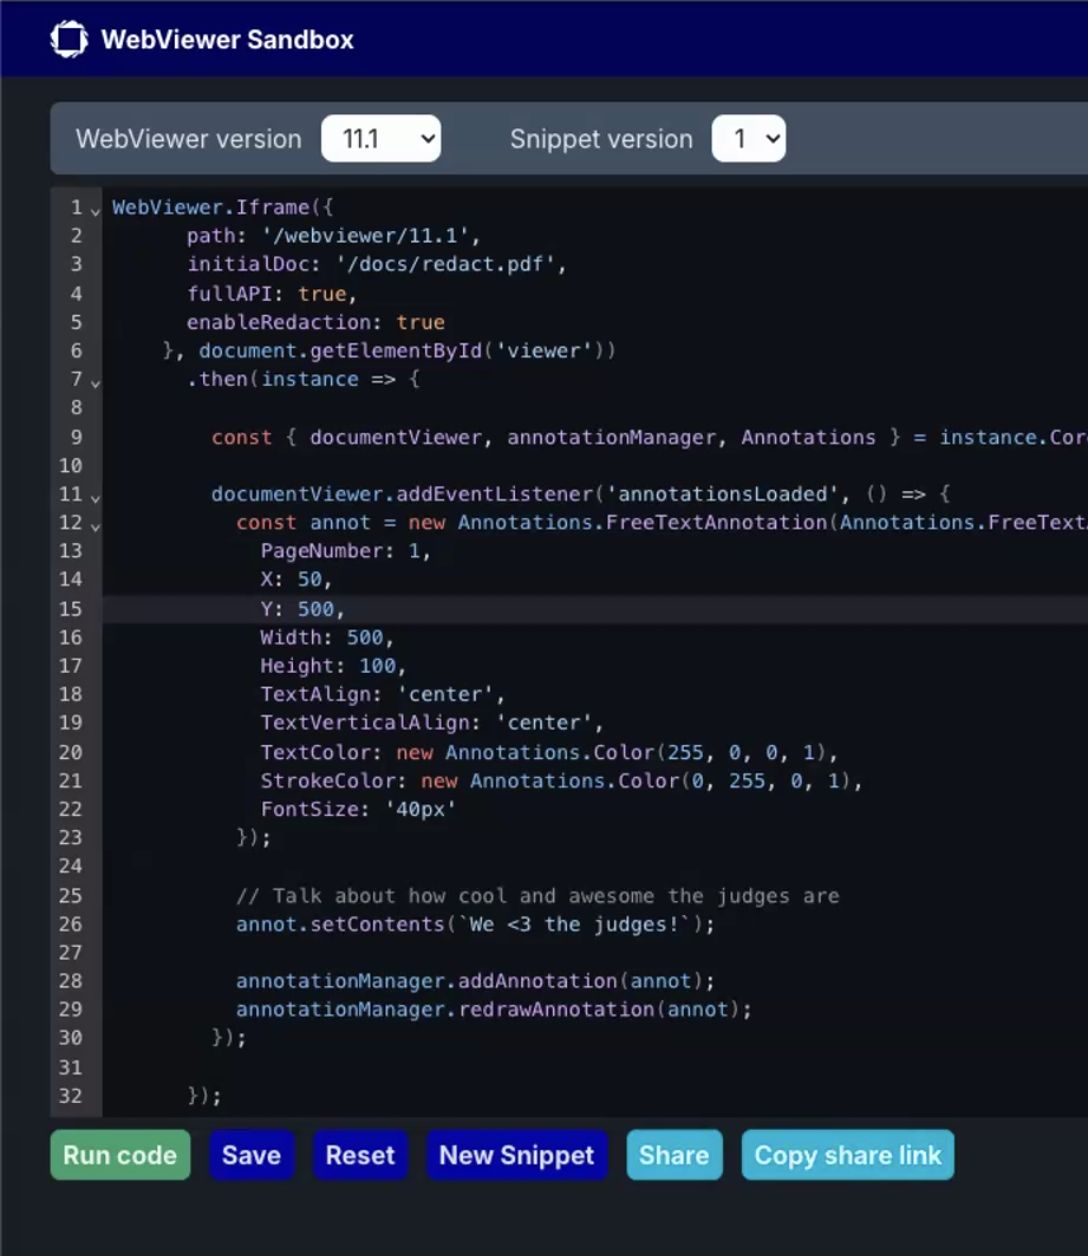Open the Snippet version dropdown
The width and height of the screenshot is (1088, 1256).
tap(749, 139)
